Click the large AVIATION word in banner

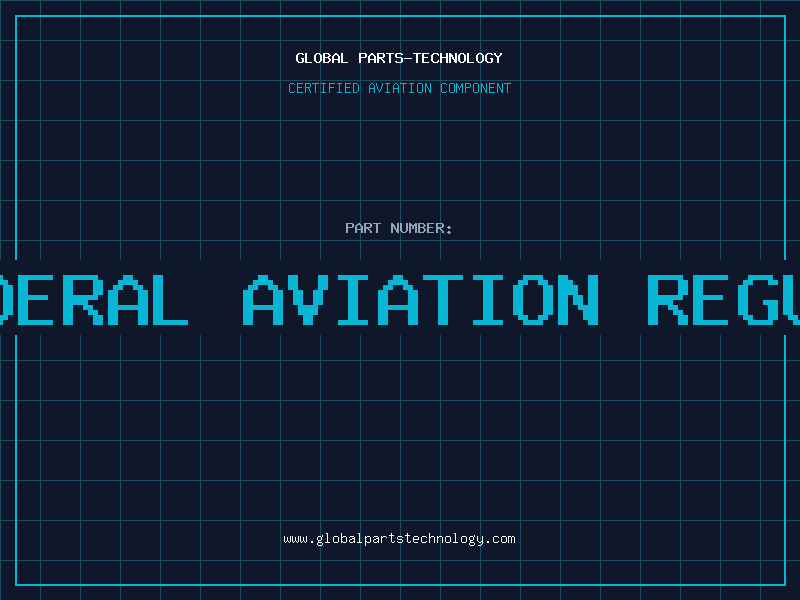pos(420,300)
